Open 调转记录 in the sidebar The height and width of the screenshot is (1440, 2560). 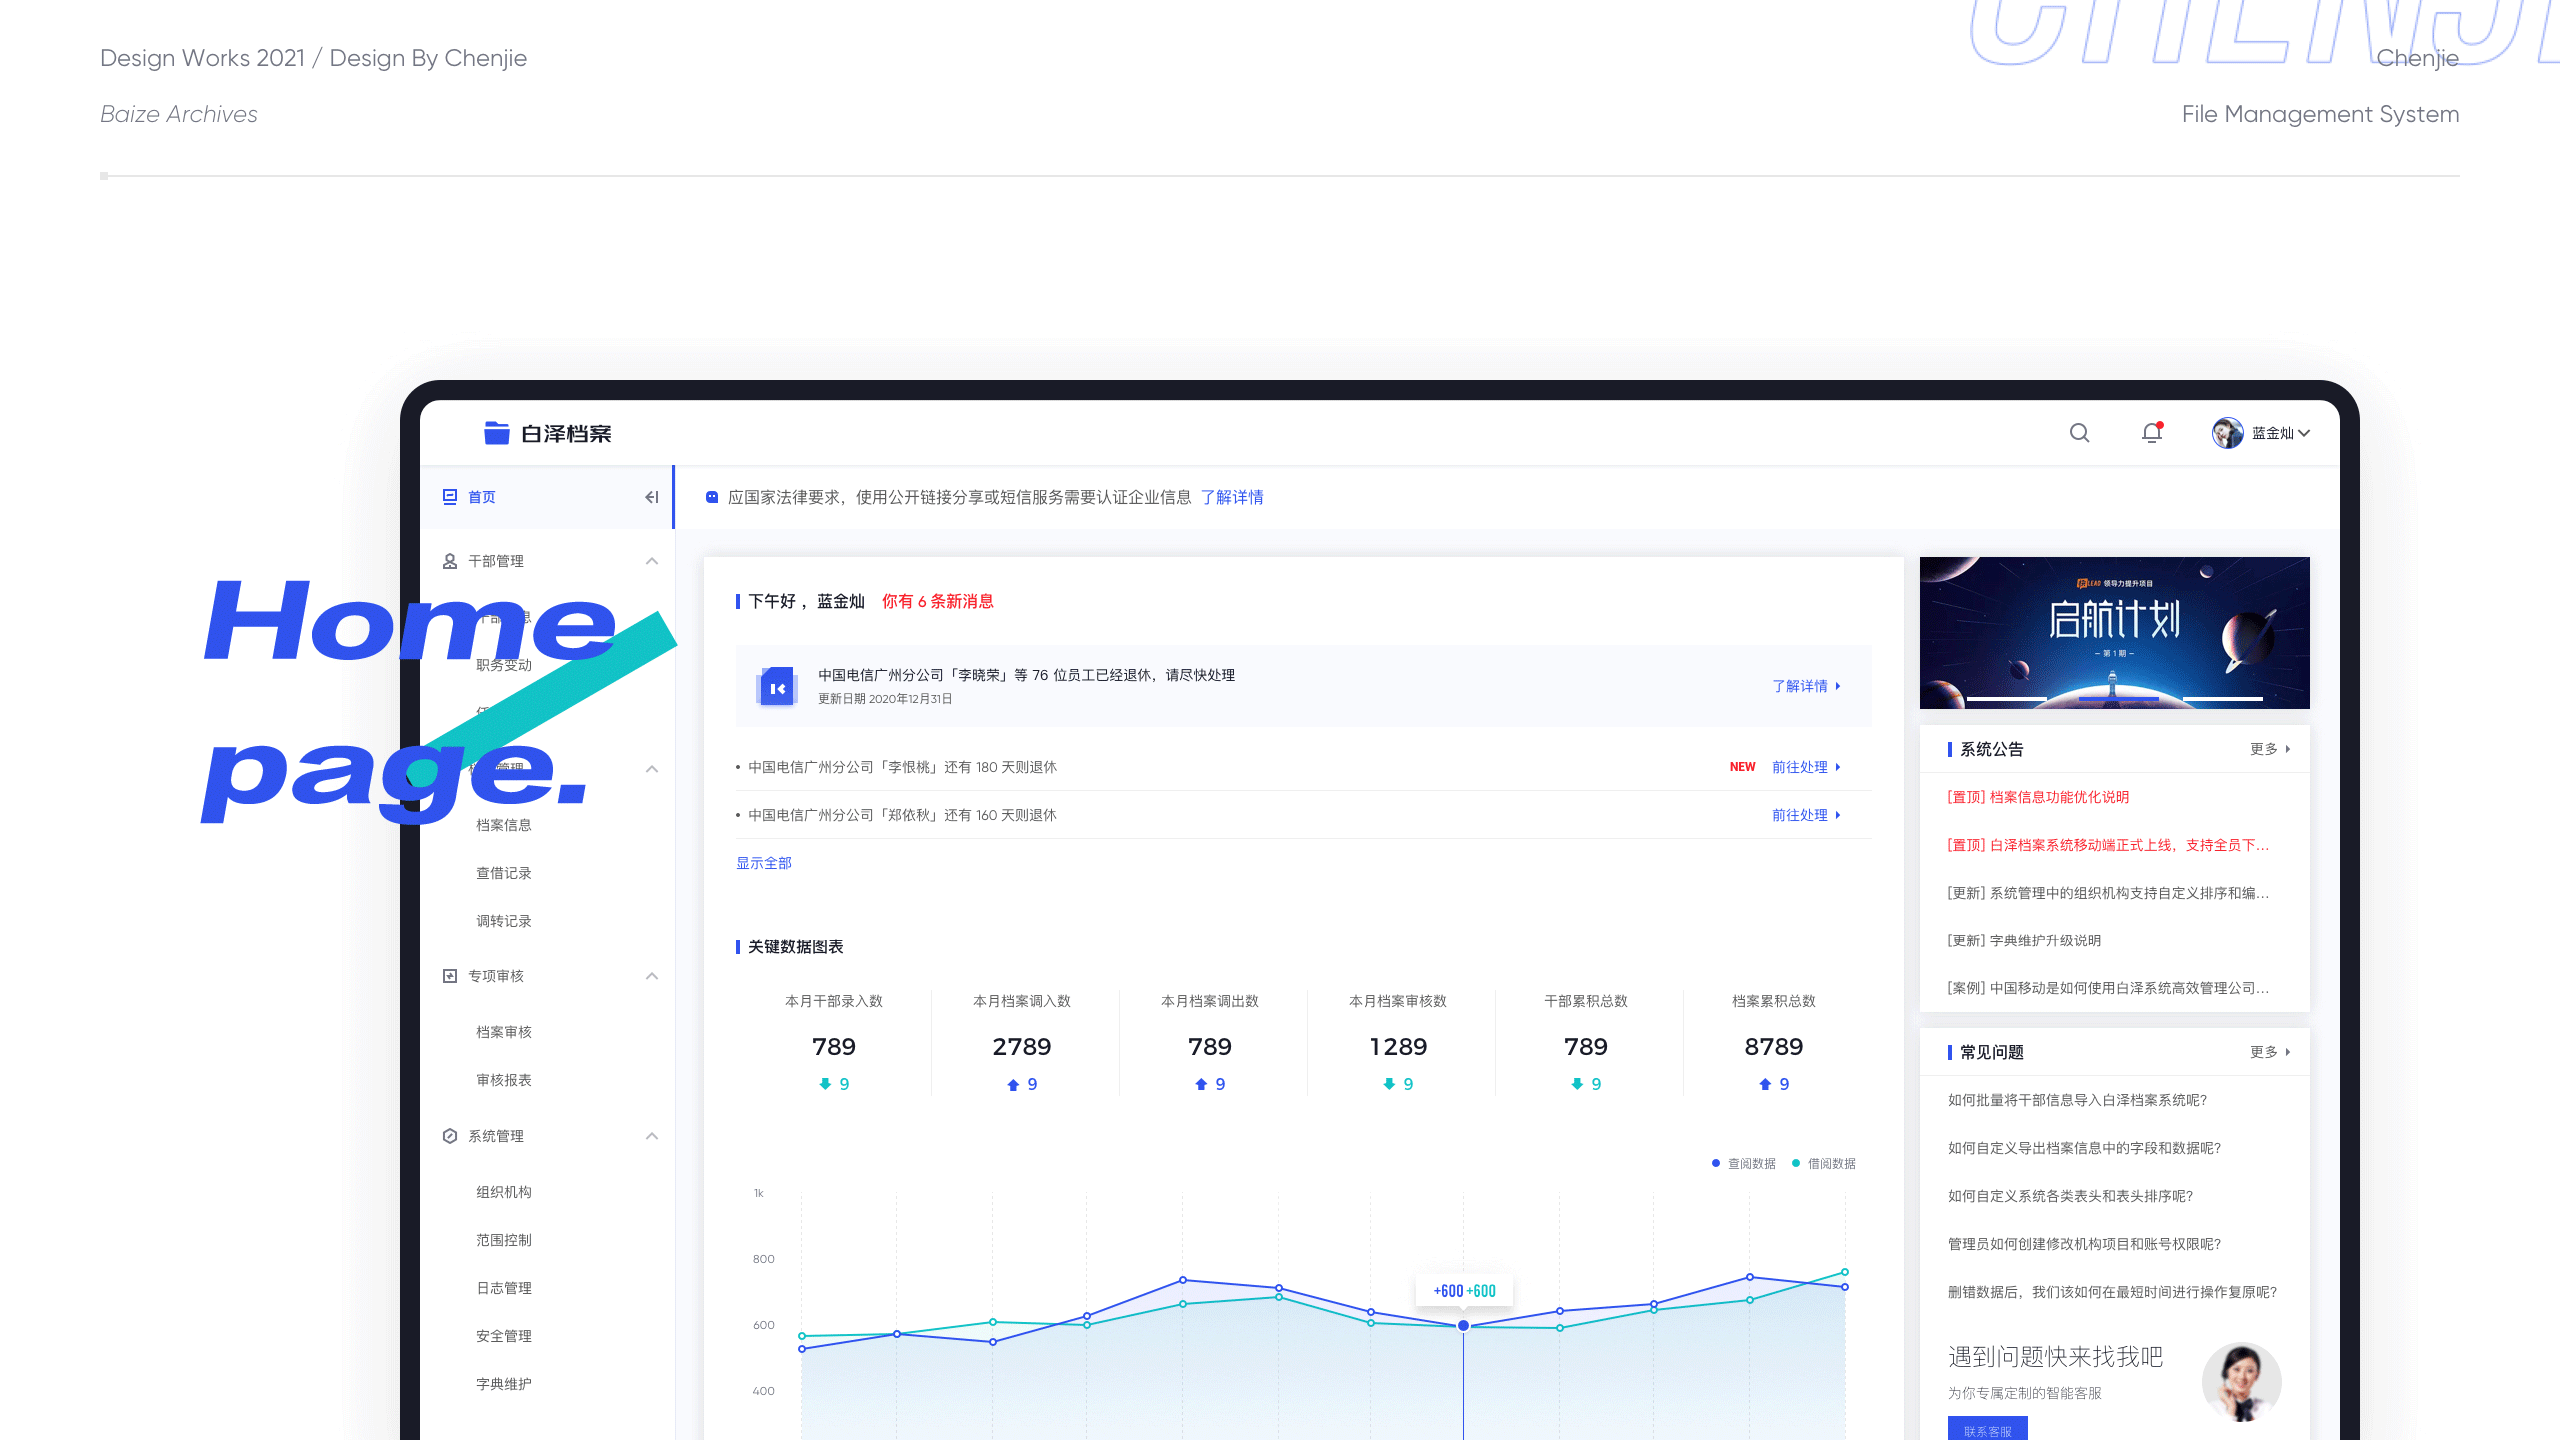504,921
